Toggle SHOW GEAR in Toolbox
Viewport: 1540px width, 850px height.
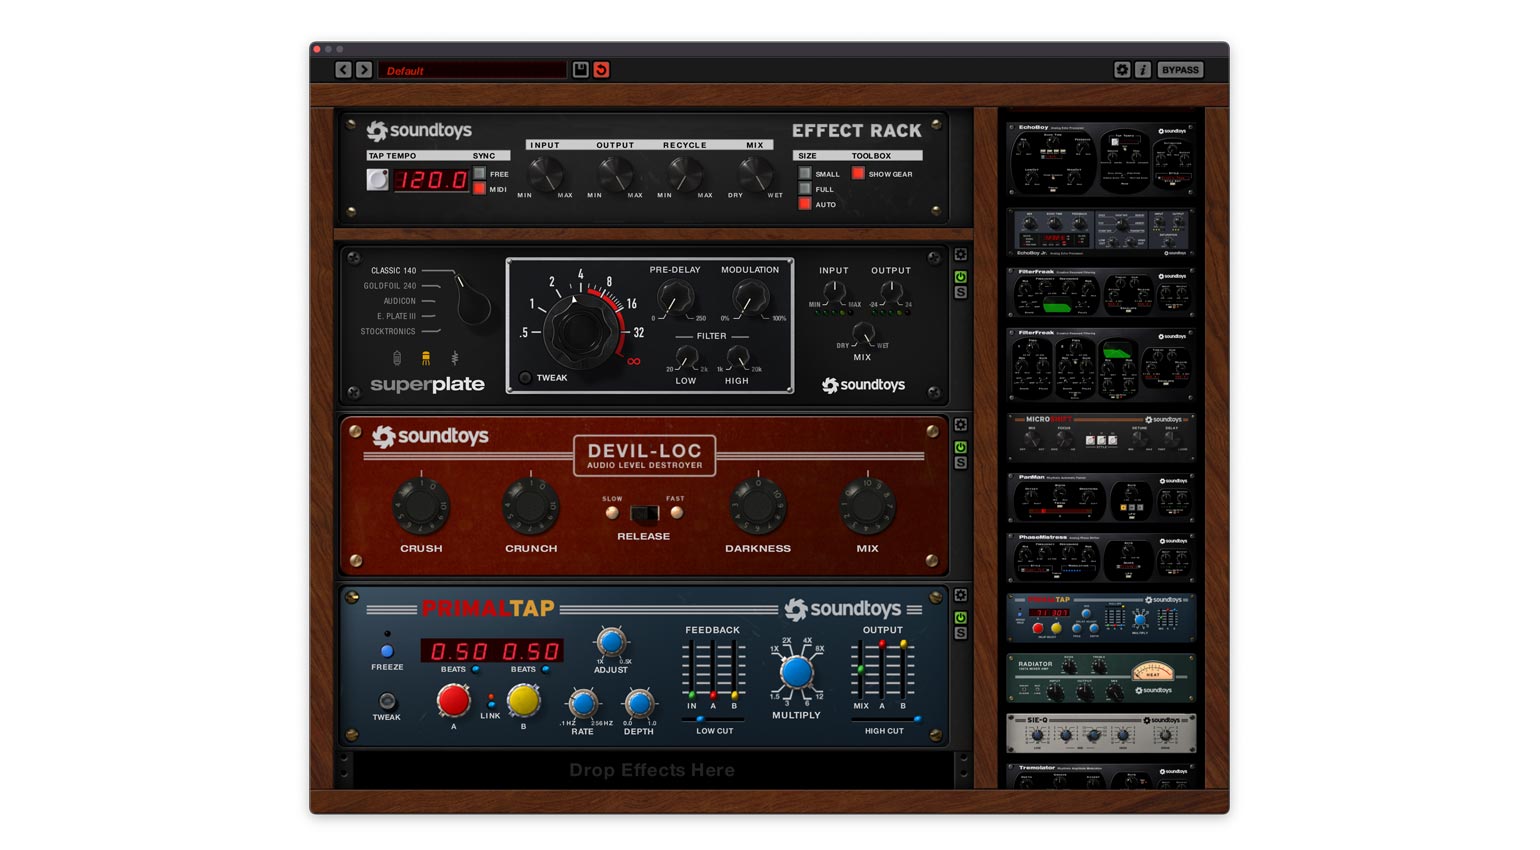pyautogui.click(x=858, y=174)
